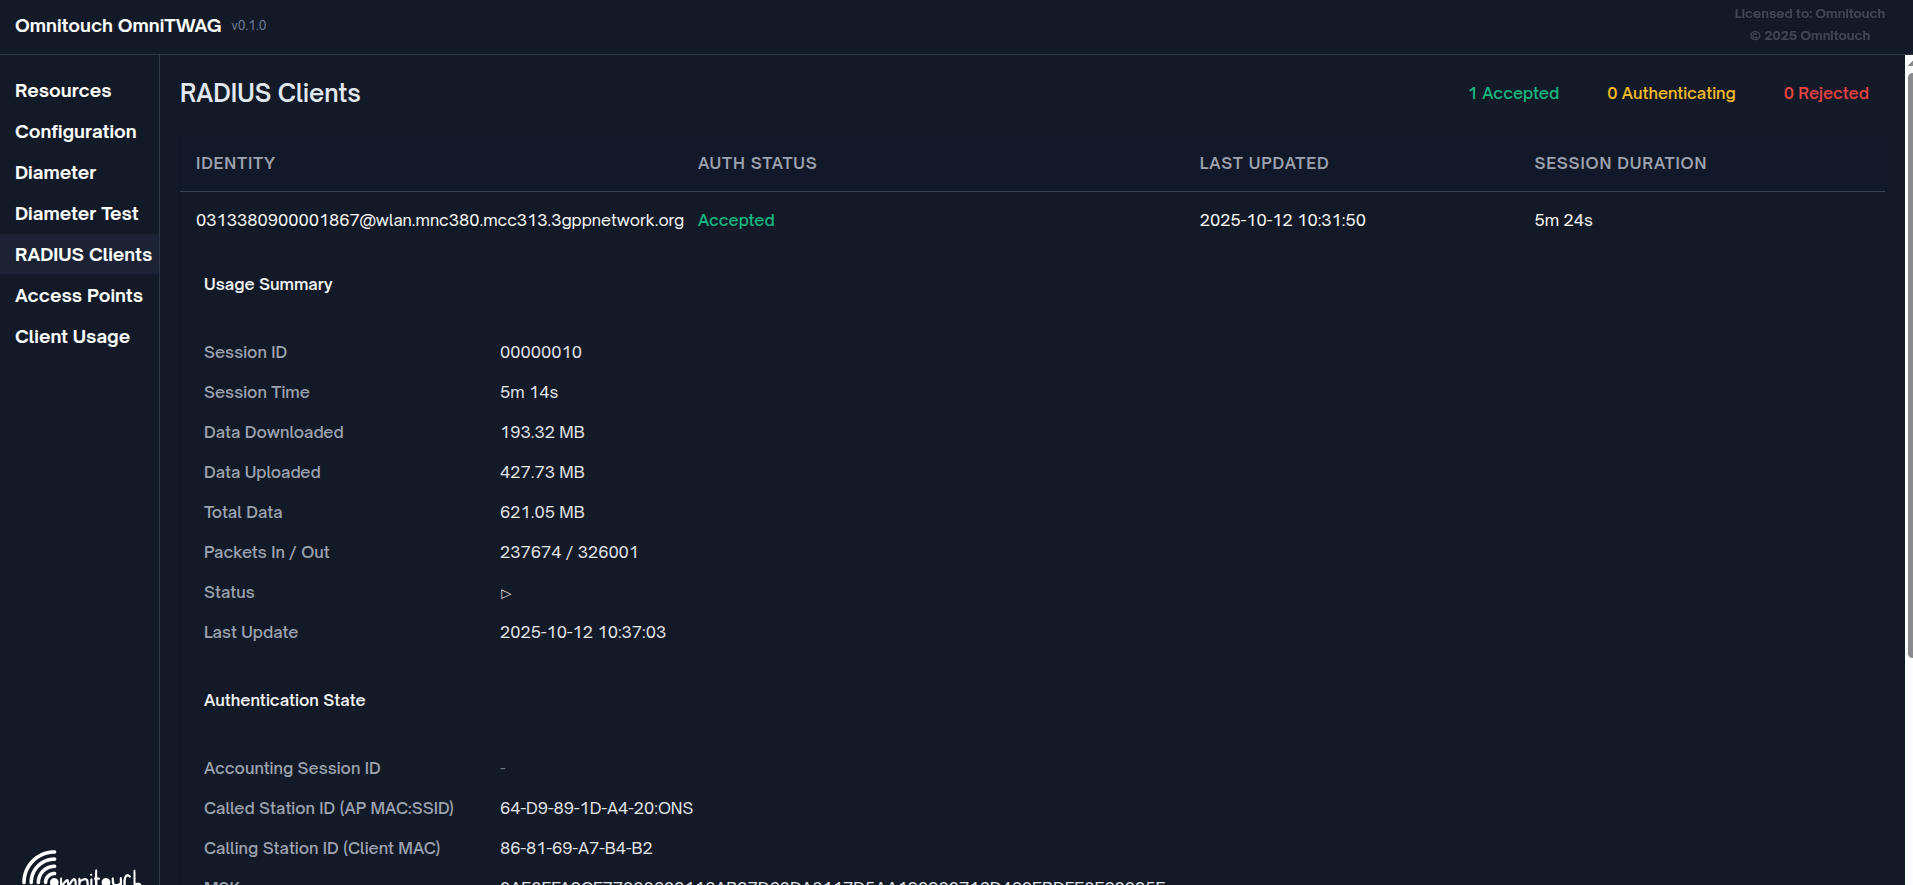Screen dimensions: 1913x885
Task: Click the Omnitouch logo in the sidebar
Action: 81,869
